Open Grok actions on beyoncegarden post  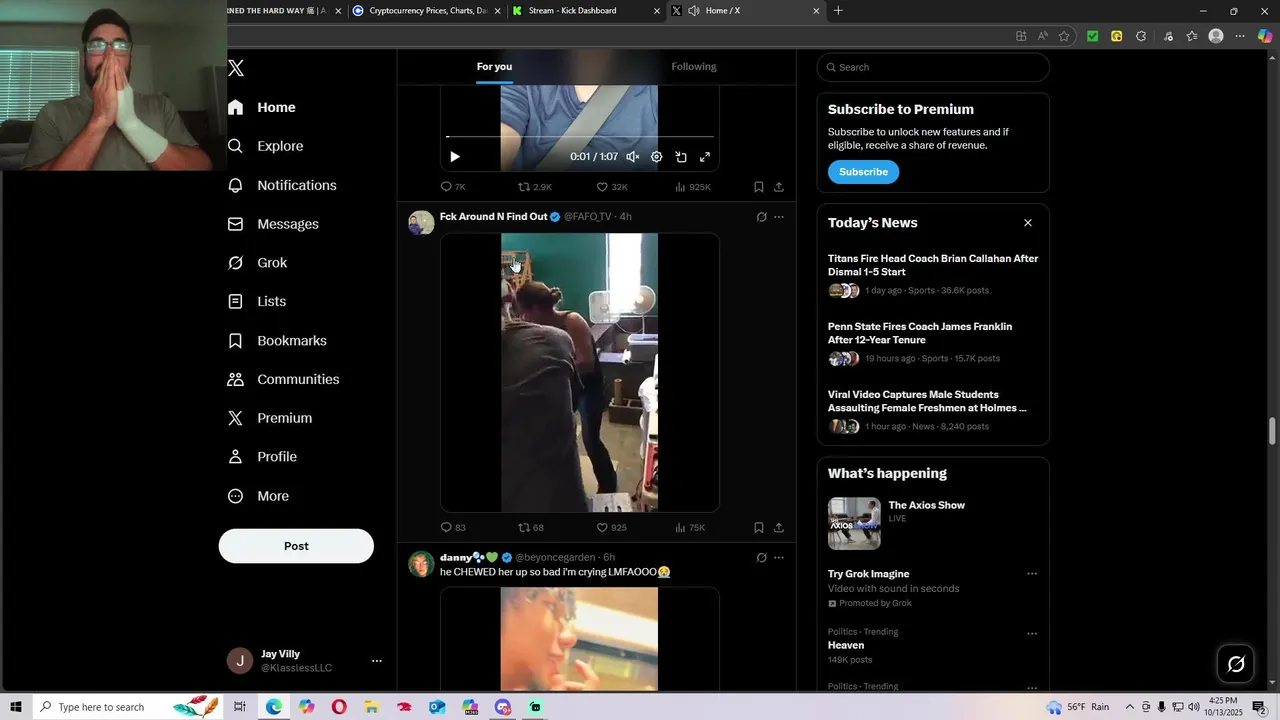[x=761, y=557]
